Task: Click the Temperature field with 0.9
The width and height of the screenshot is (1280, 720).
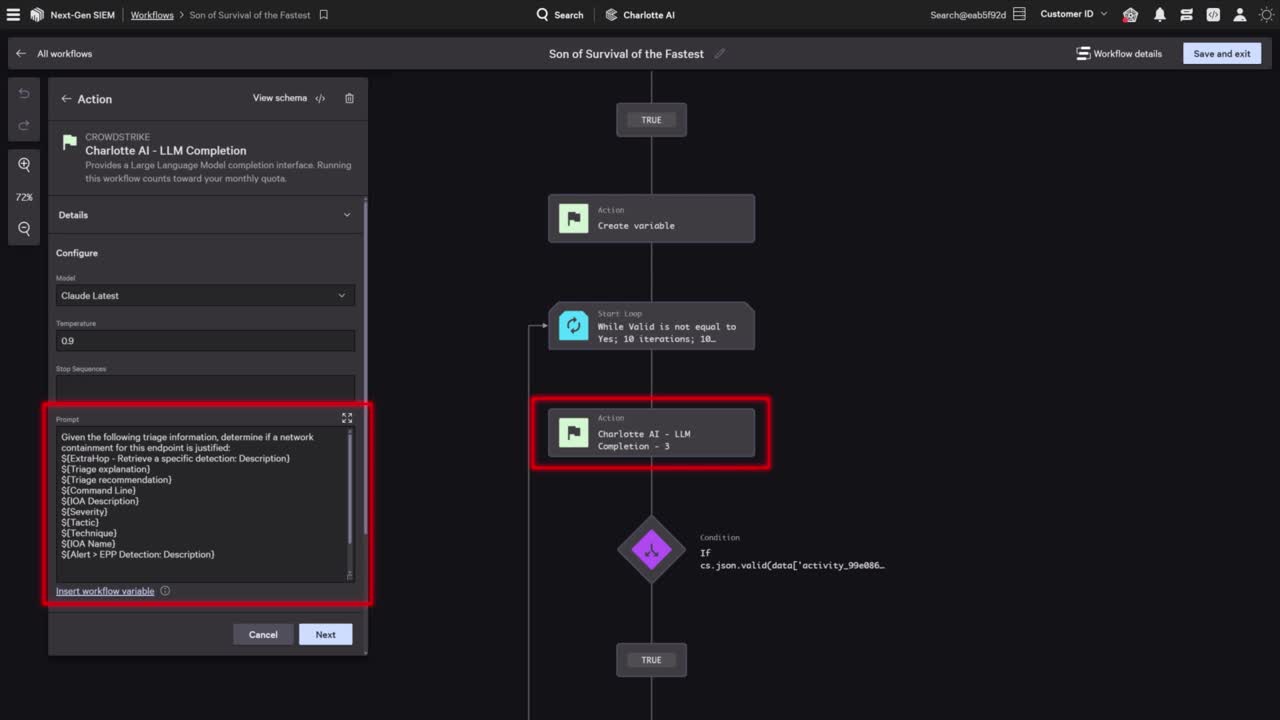Action: point(205,341)
